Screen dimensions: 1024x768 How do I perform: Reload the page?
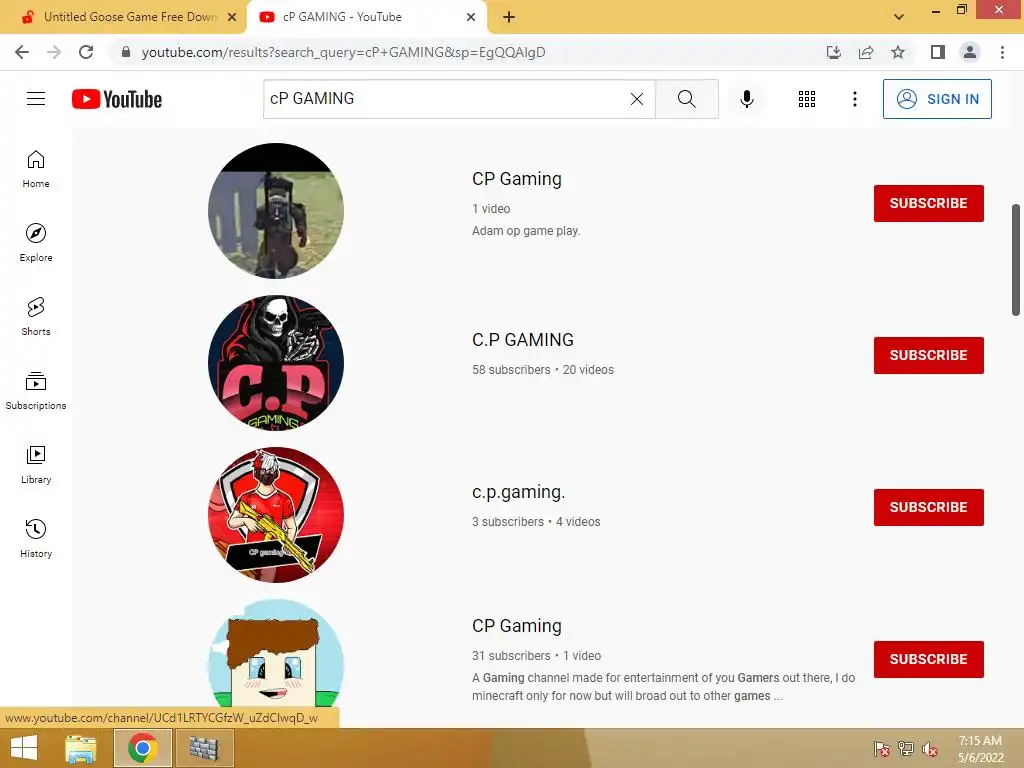86,52
